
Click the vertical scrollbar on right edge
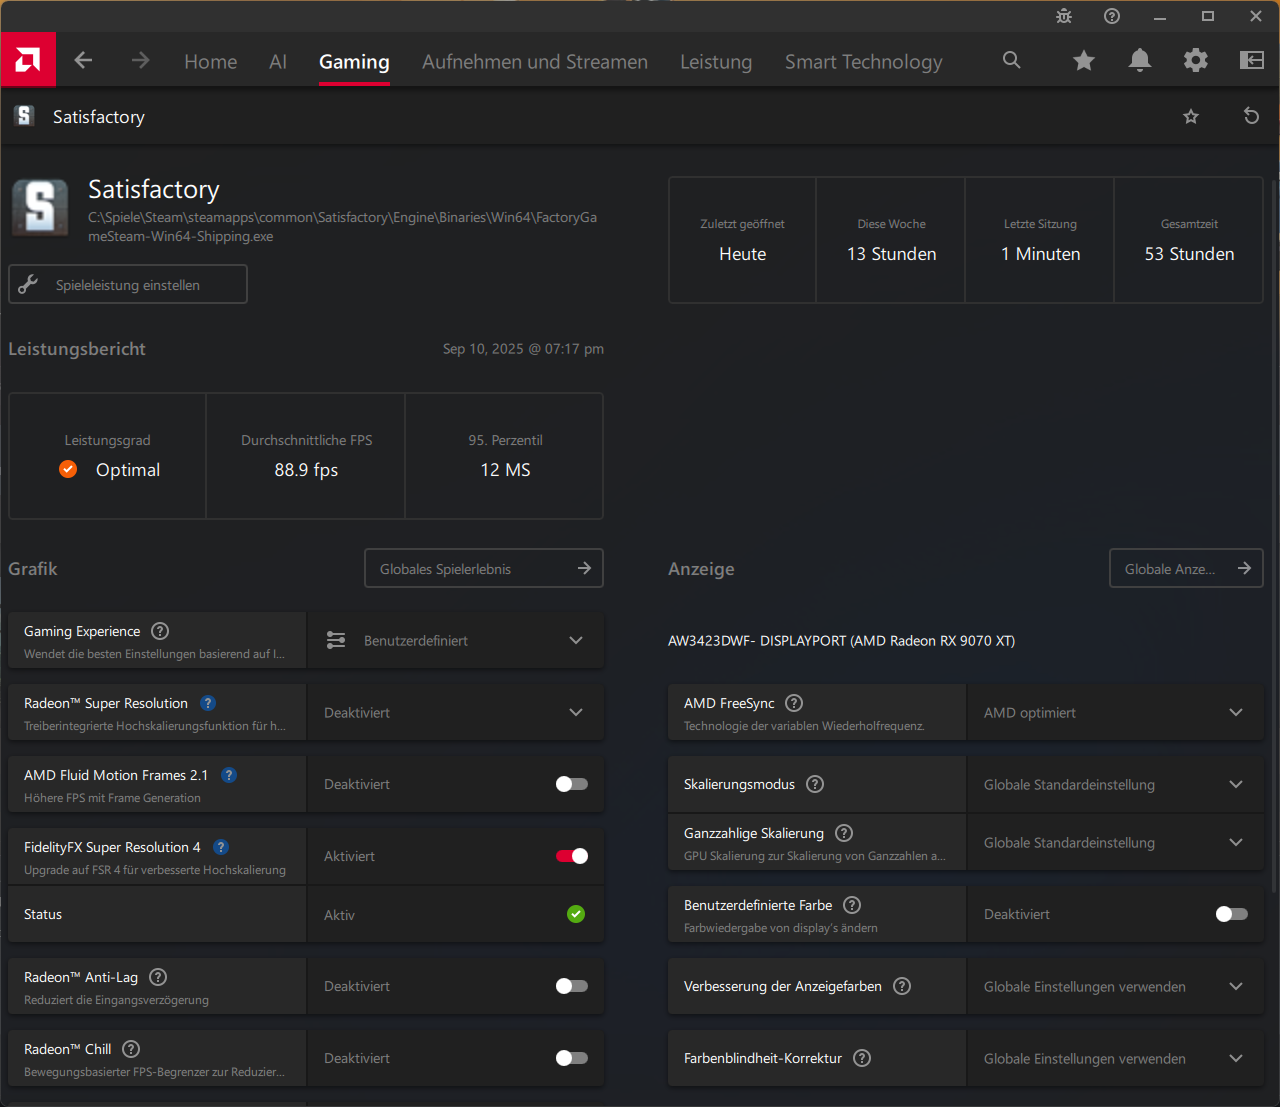click(1274, 535)
